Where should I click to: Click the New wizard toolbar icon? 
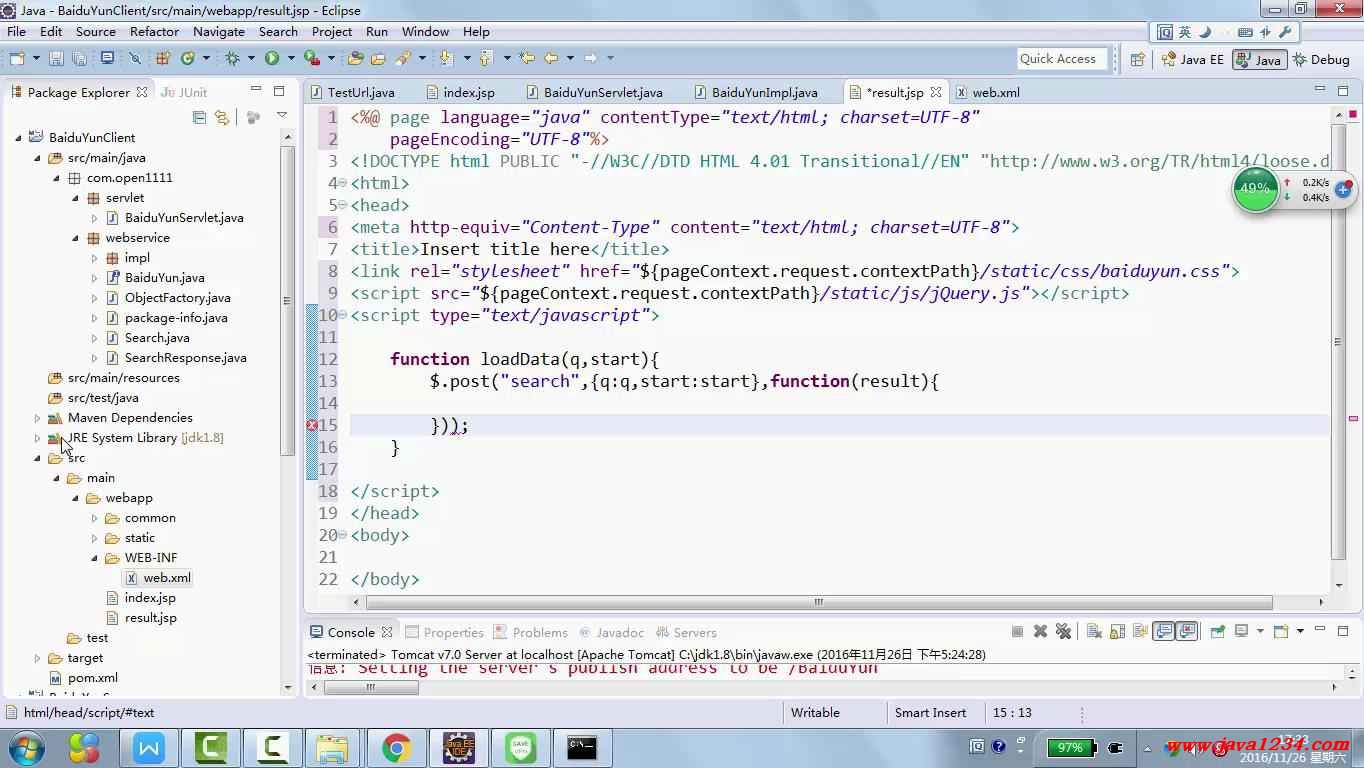(x=17, y=59)
